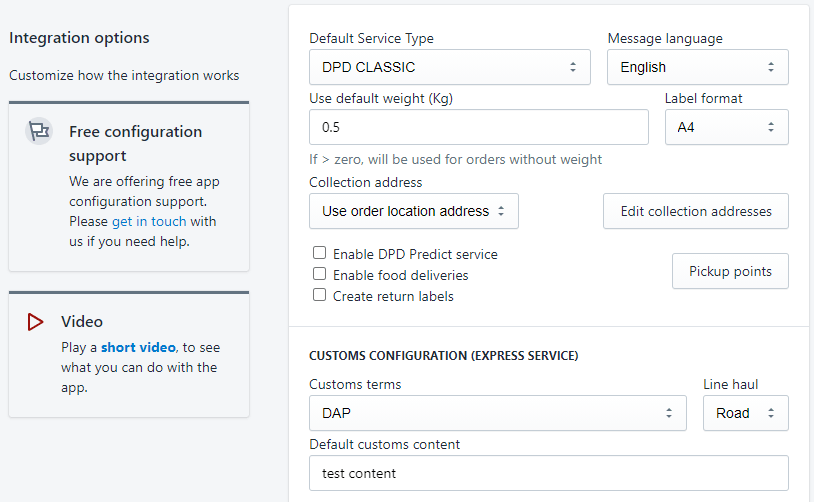Check the Create return labels option

pyautogui.click(x=320, y=295)
